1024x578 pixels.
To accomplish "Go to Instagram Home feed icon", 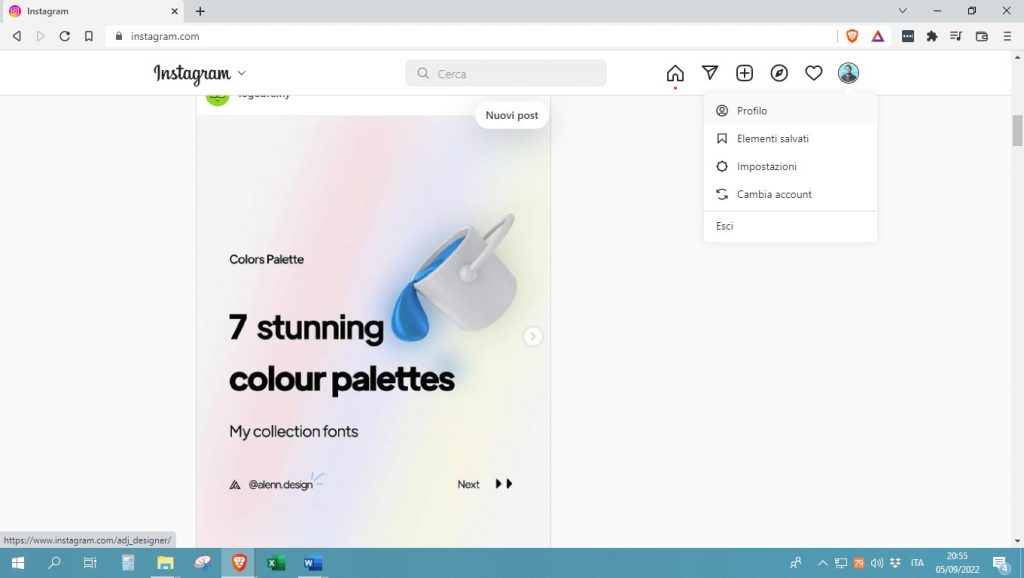I will 675,73.
